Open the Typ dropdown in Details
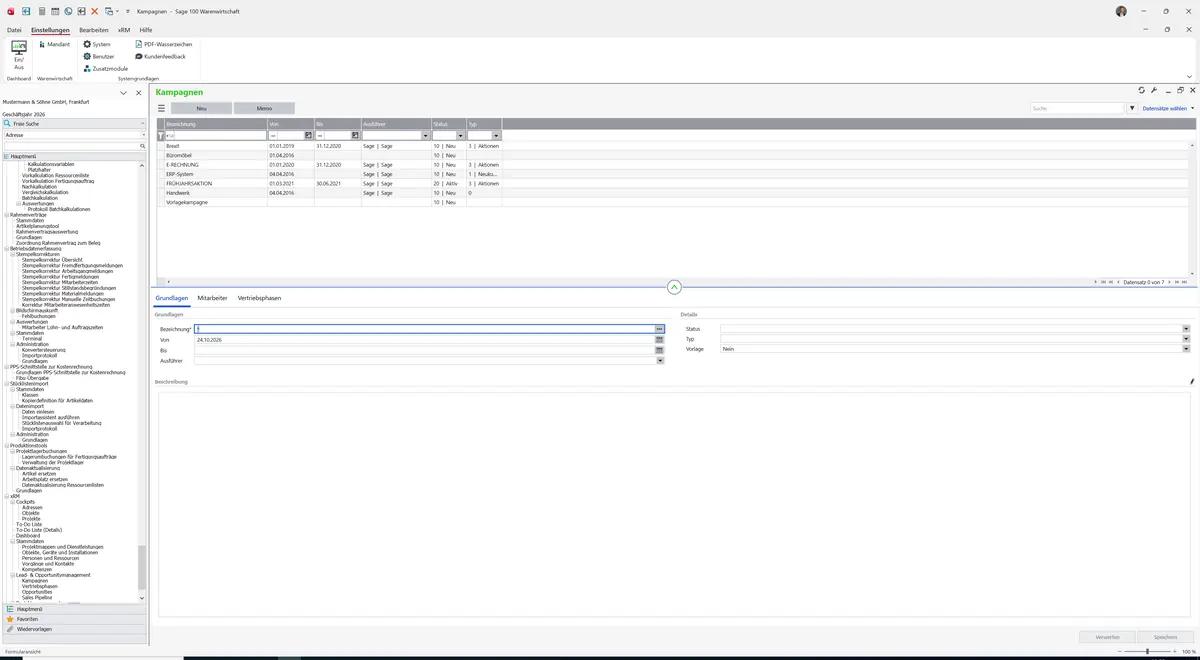 [1186, 339]
